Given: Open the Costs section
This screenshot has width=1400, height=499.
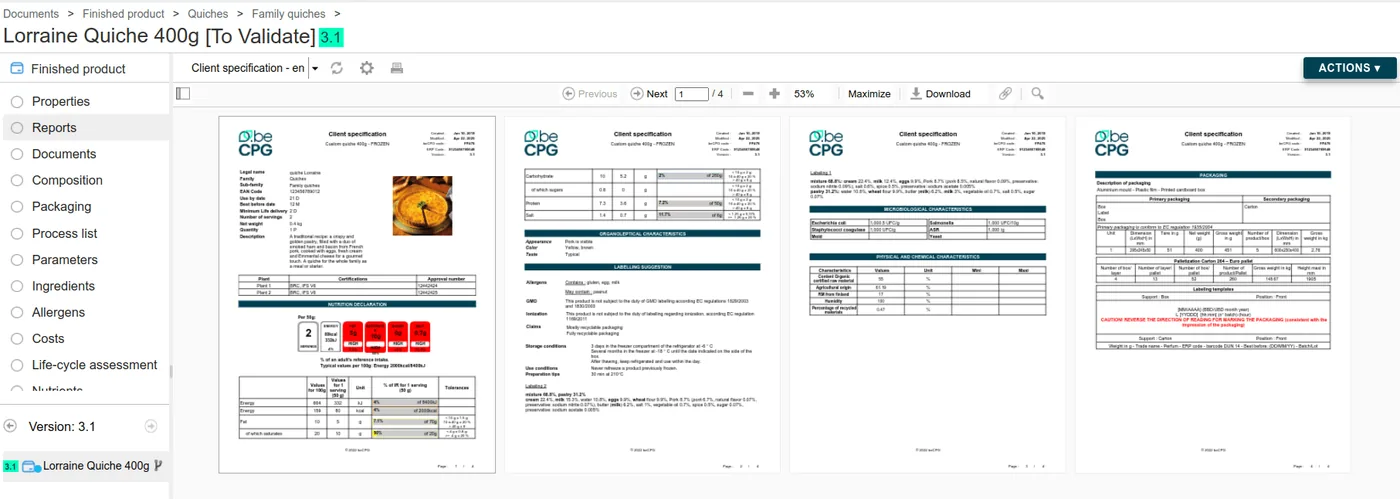Looking at the screenshot, I should [x=48, y=339].
